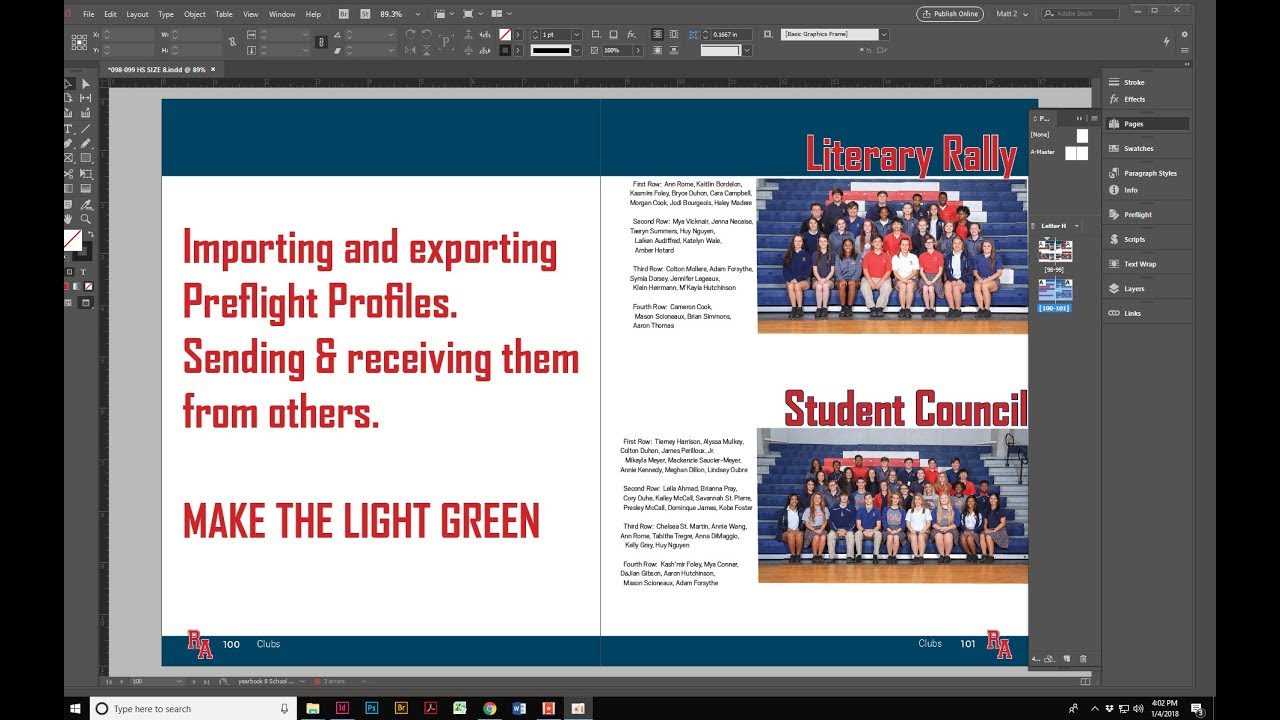Image resolution: width=1280 pixels, height=720 pixels.
Task: Click the taskbar Type here to search box
Action: pos(195,708)
